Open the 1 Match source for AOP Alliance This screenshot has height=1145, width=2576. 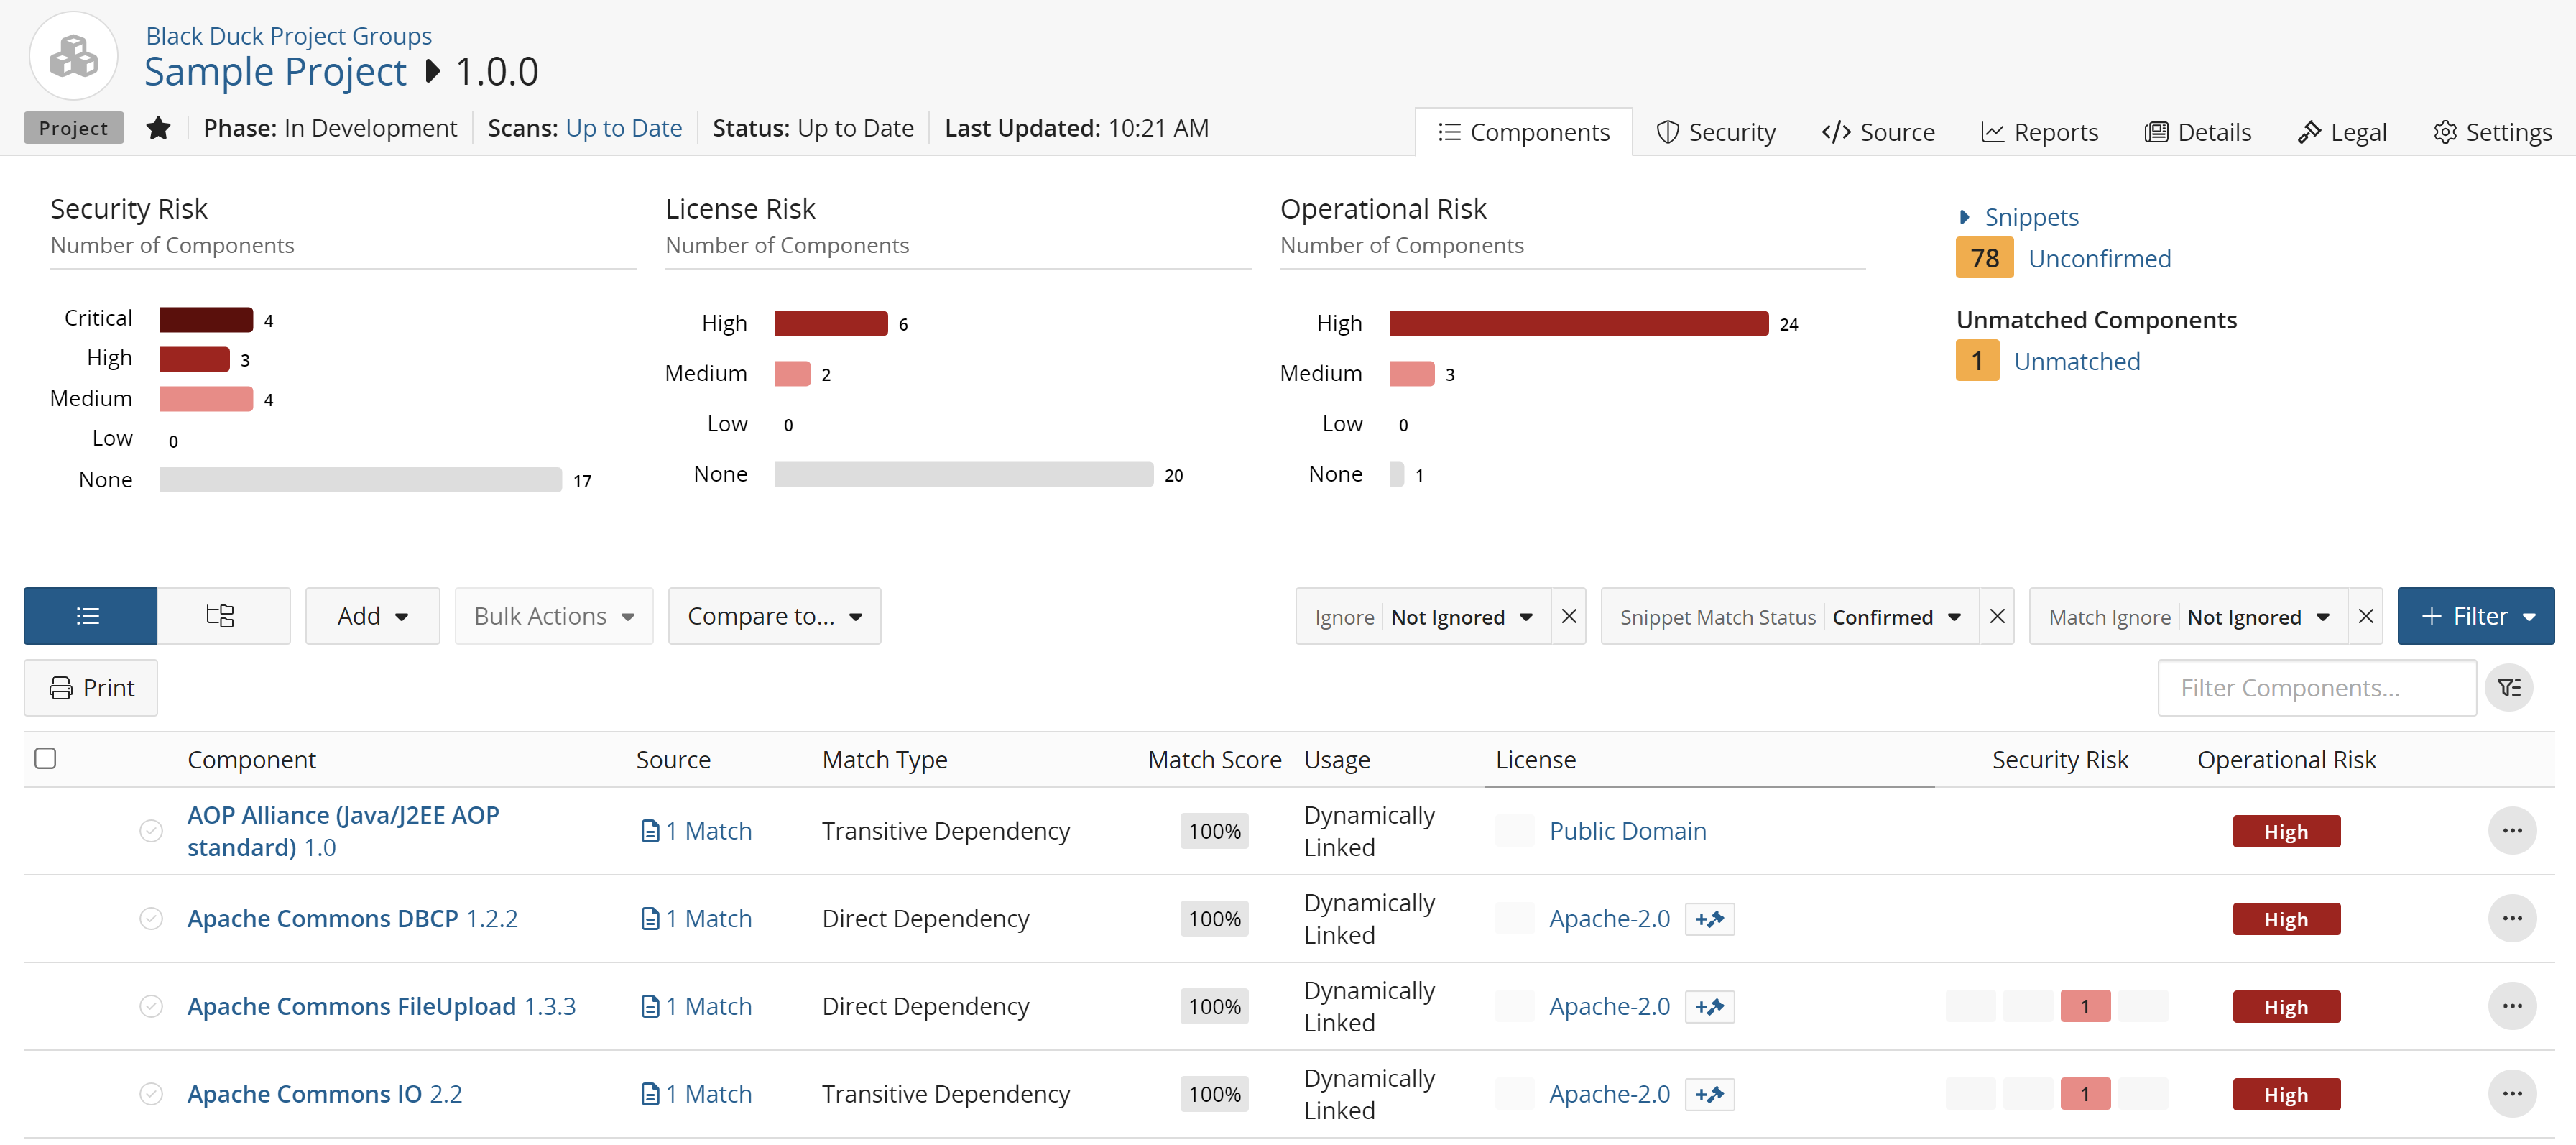696,831
